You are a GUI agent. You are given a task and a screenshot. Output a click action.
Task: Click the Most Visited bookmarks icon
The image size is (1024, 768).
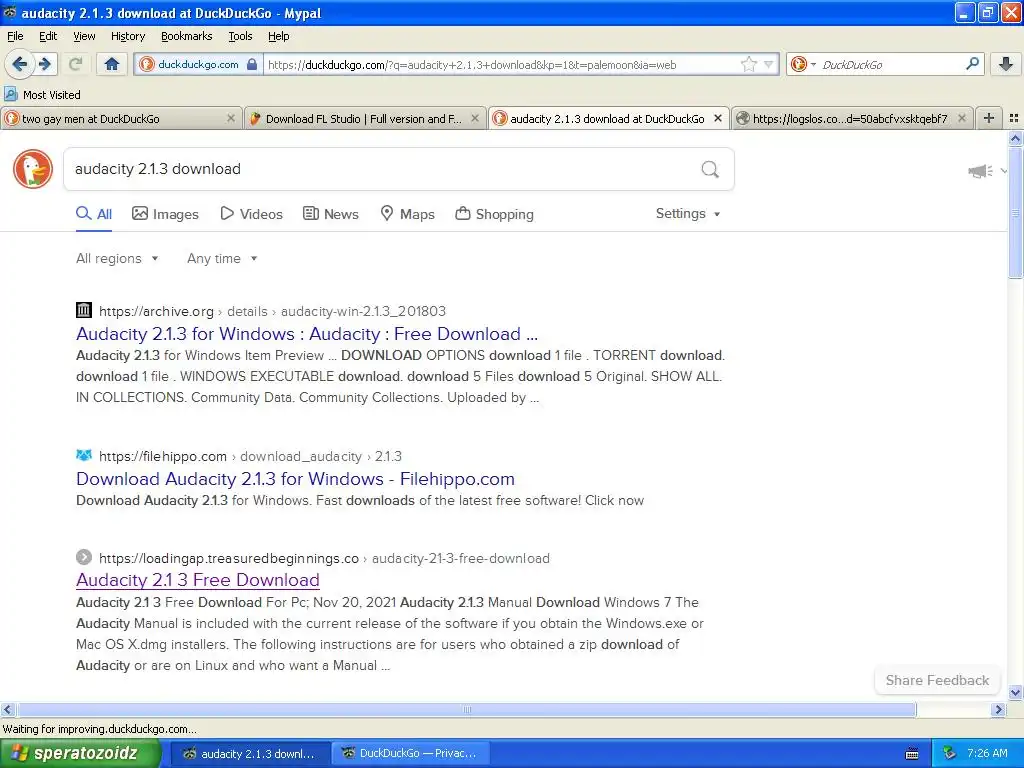tap(10, 95)
